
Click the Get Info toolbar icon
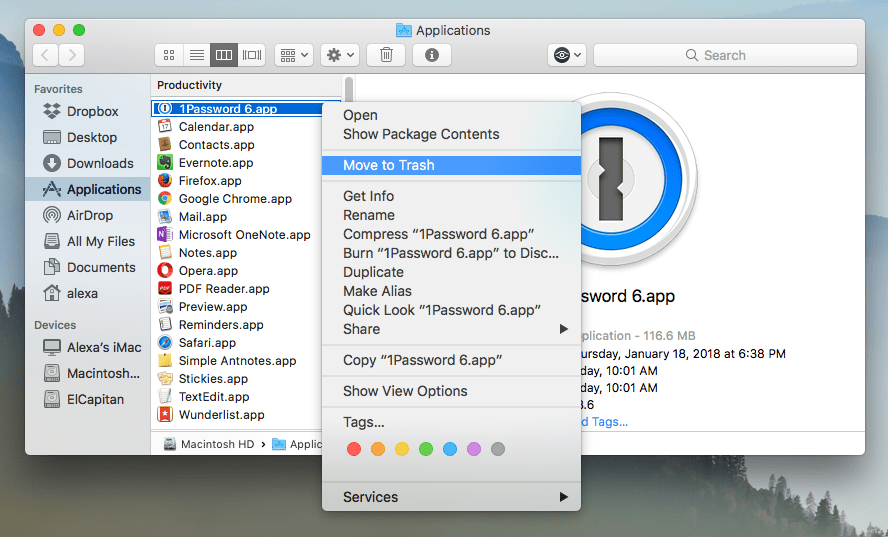432,55
